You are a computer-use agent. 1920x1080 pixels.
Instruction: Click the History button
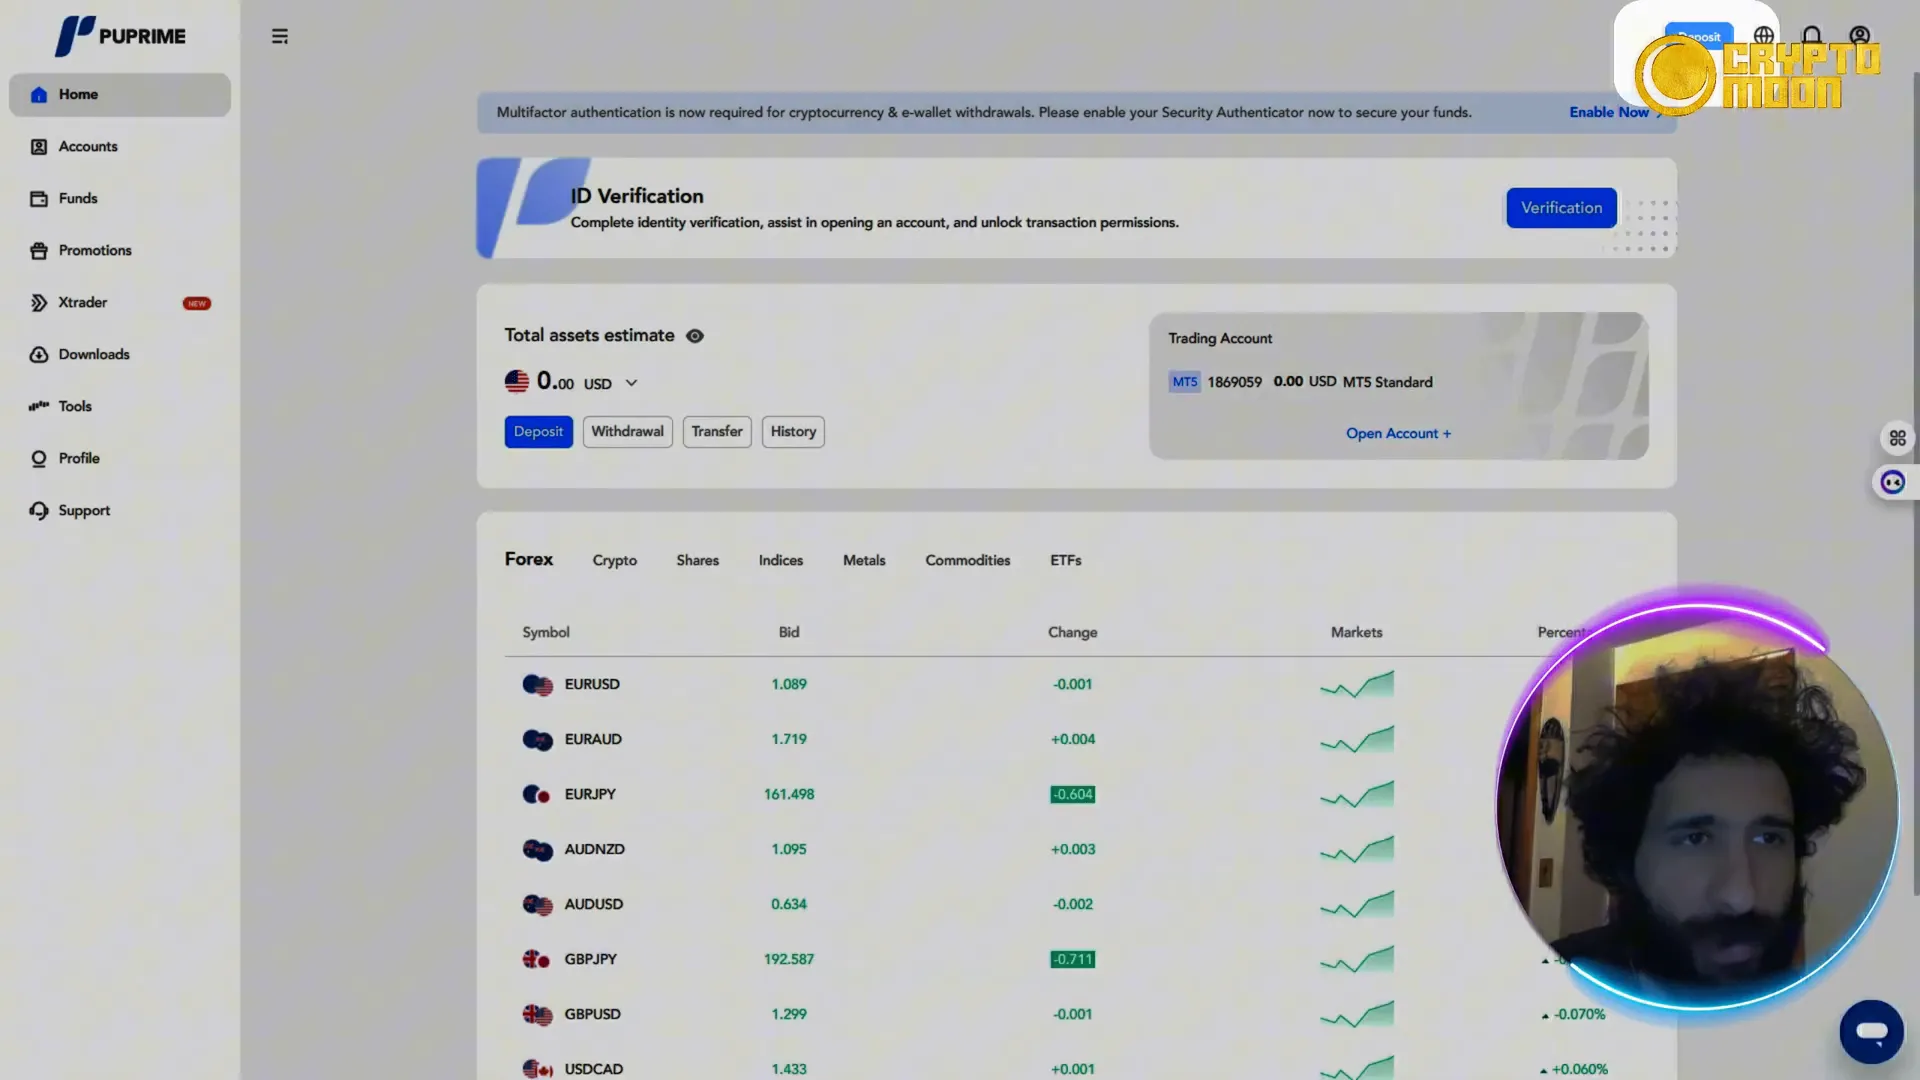click(x=793, y=432)
